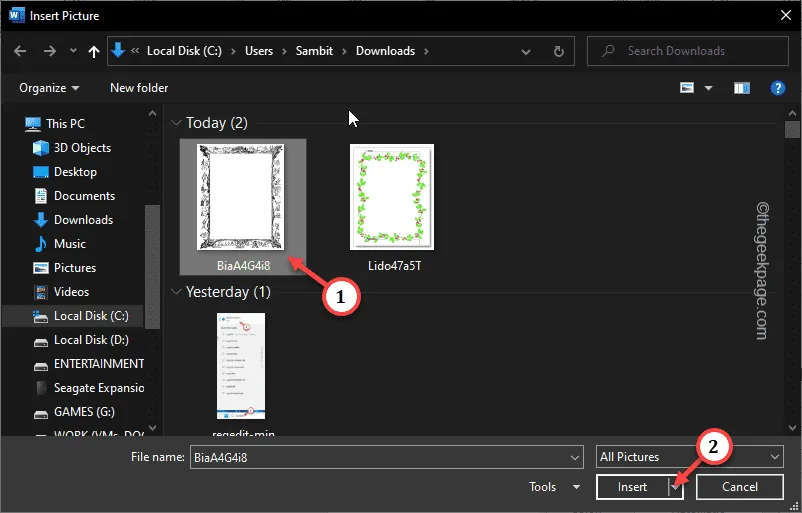Collapse the Yesterday (1) group
The height and width of the screenshot is (513, 802).
[x=176, y=292]
